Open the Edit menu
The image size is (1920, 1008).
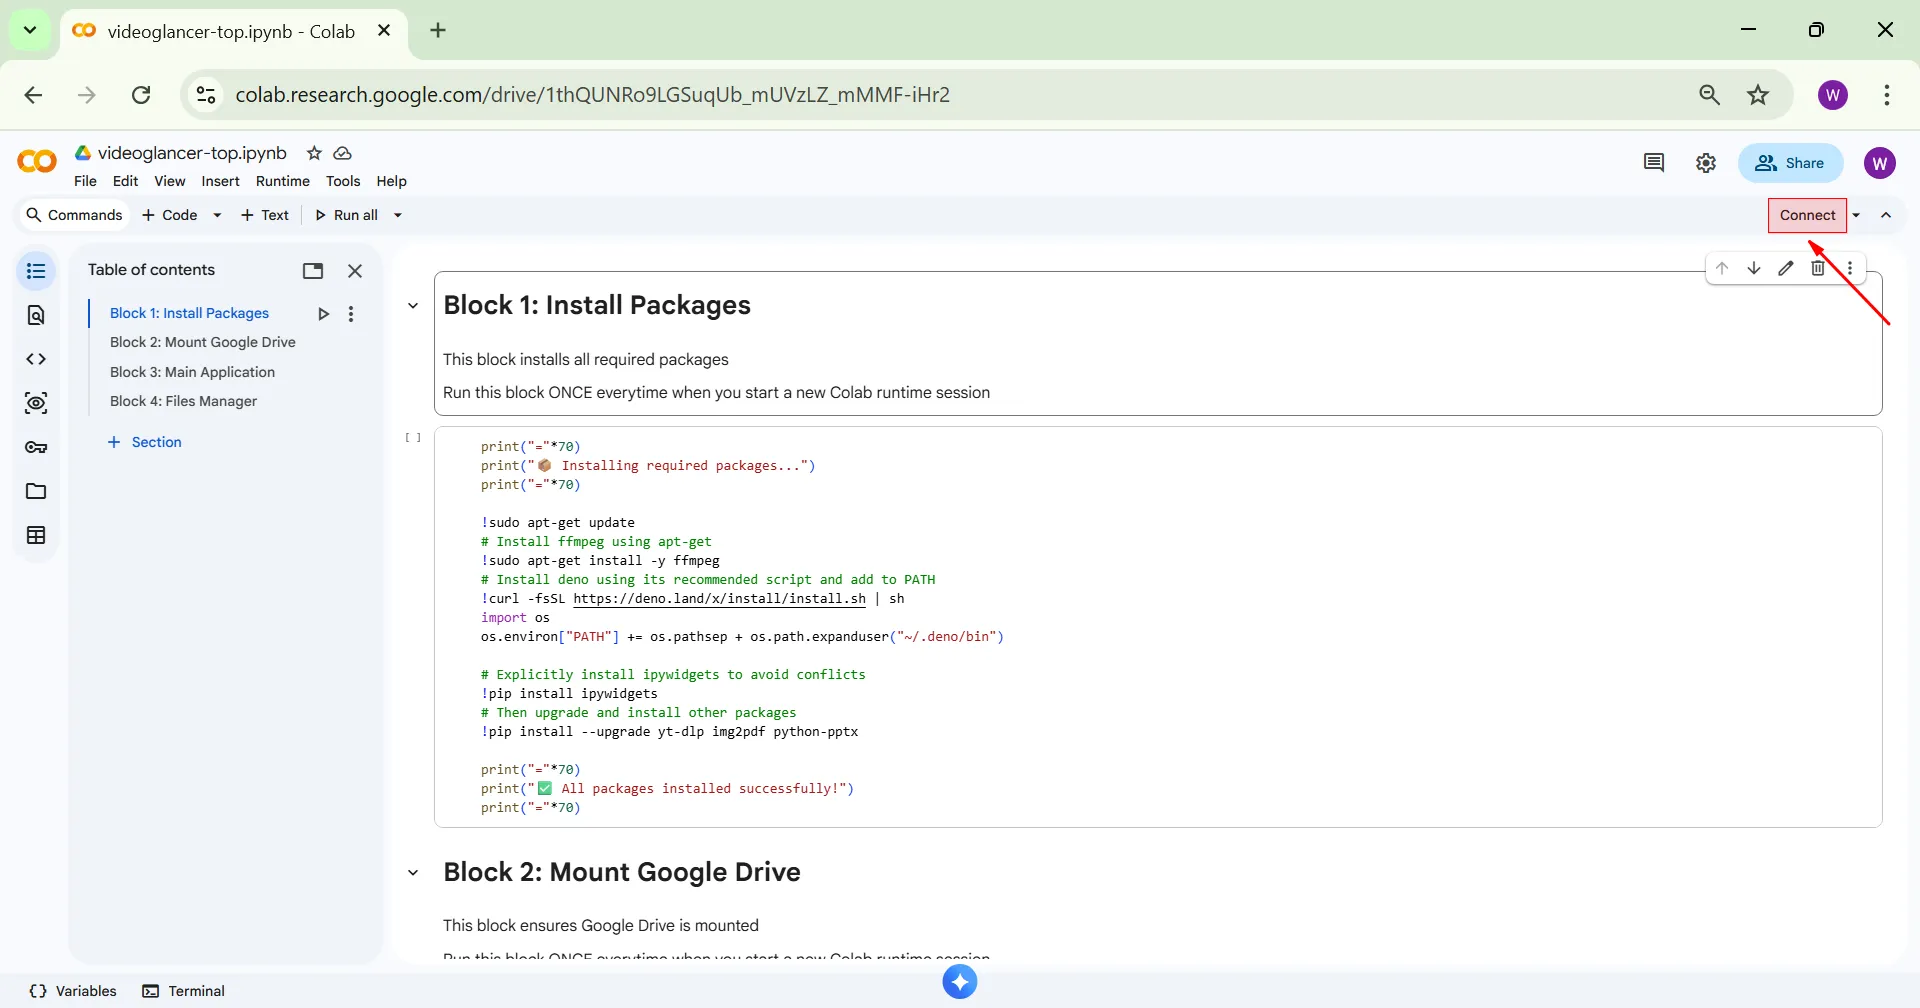pyautogui.click(x=125, y=181)
